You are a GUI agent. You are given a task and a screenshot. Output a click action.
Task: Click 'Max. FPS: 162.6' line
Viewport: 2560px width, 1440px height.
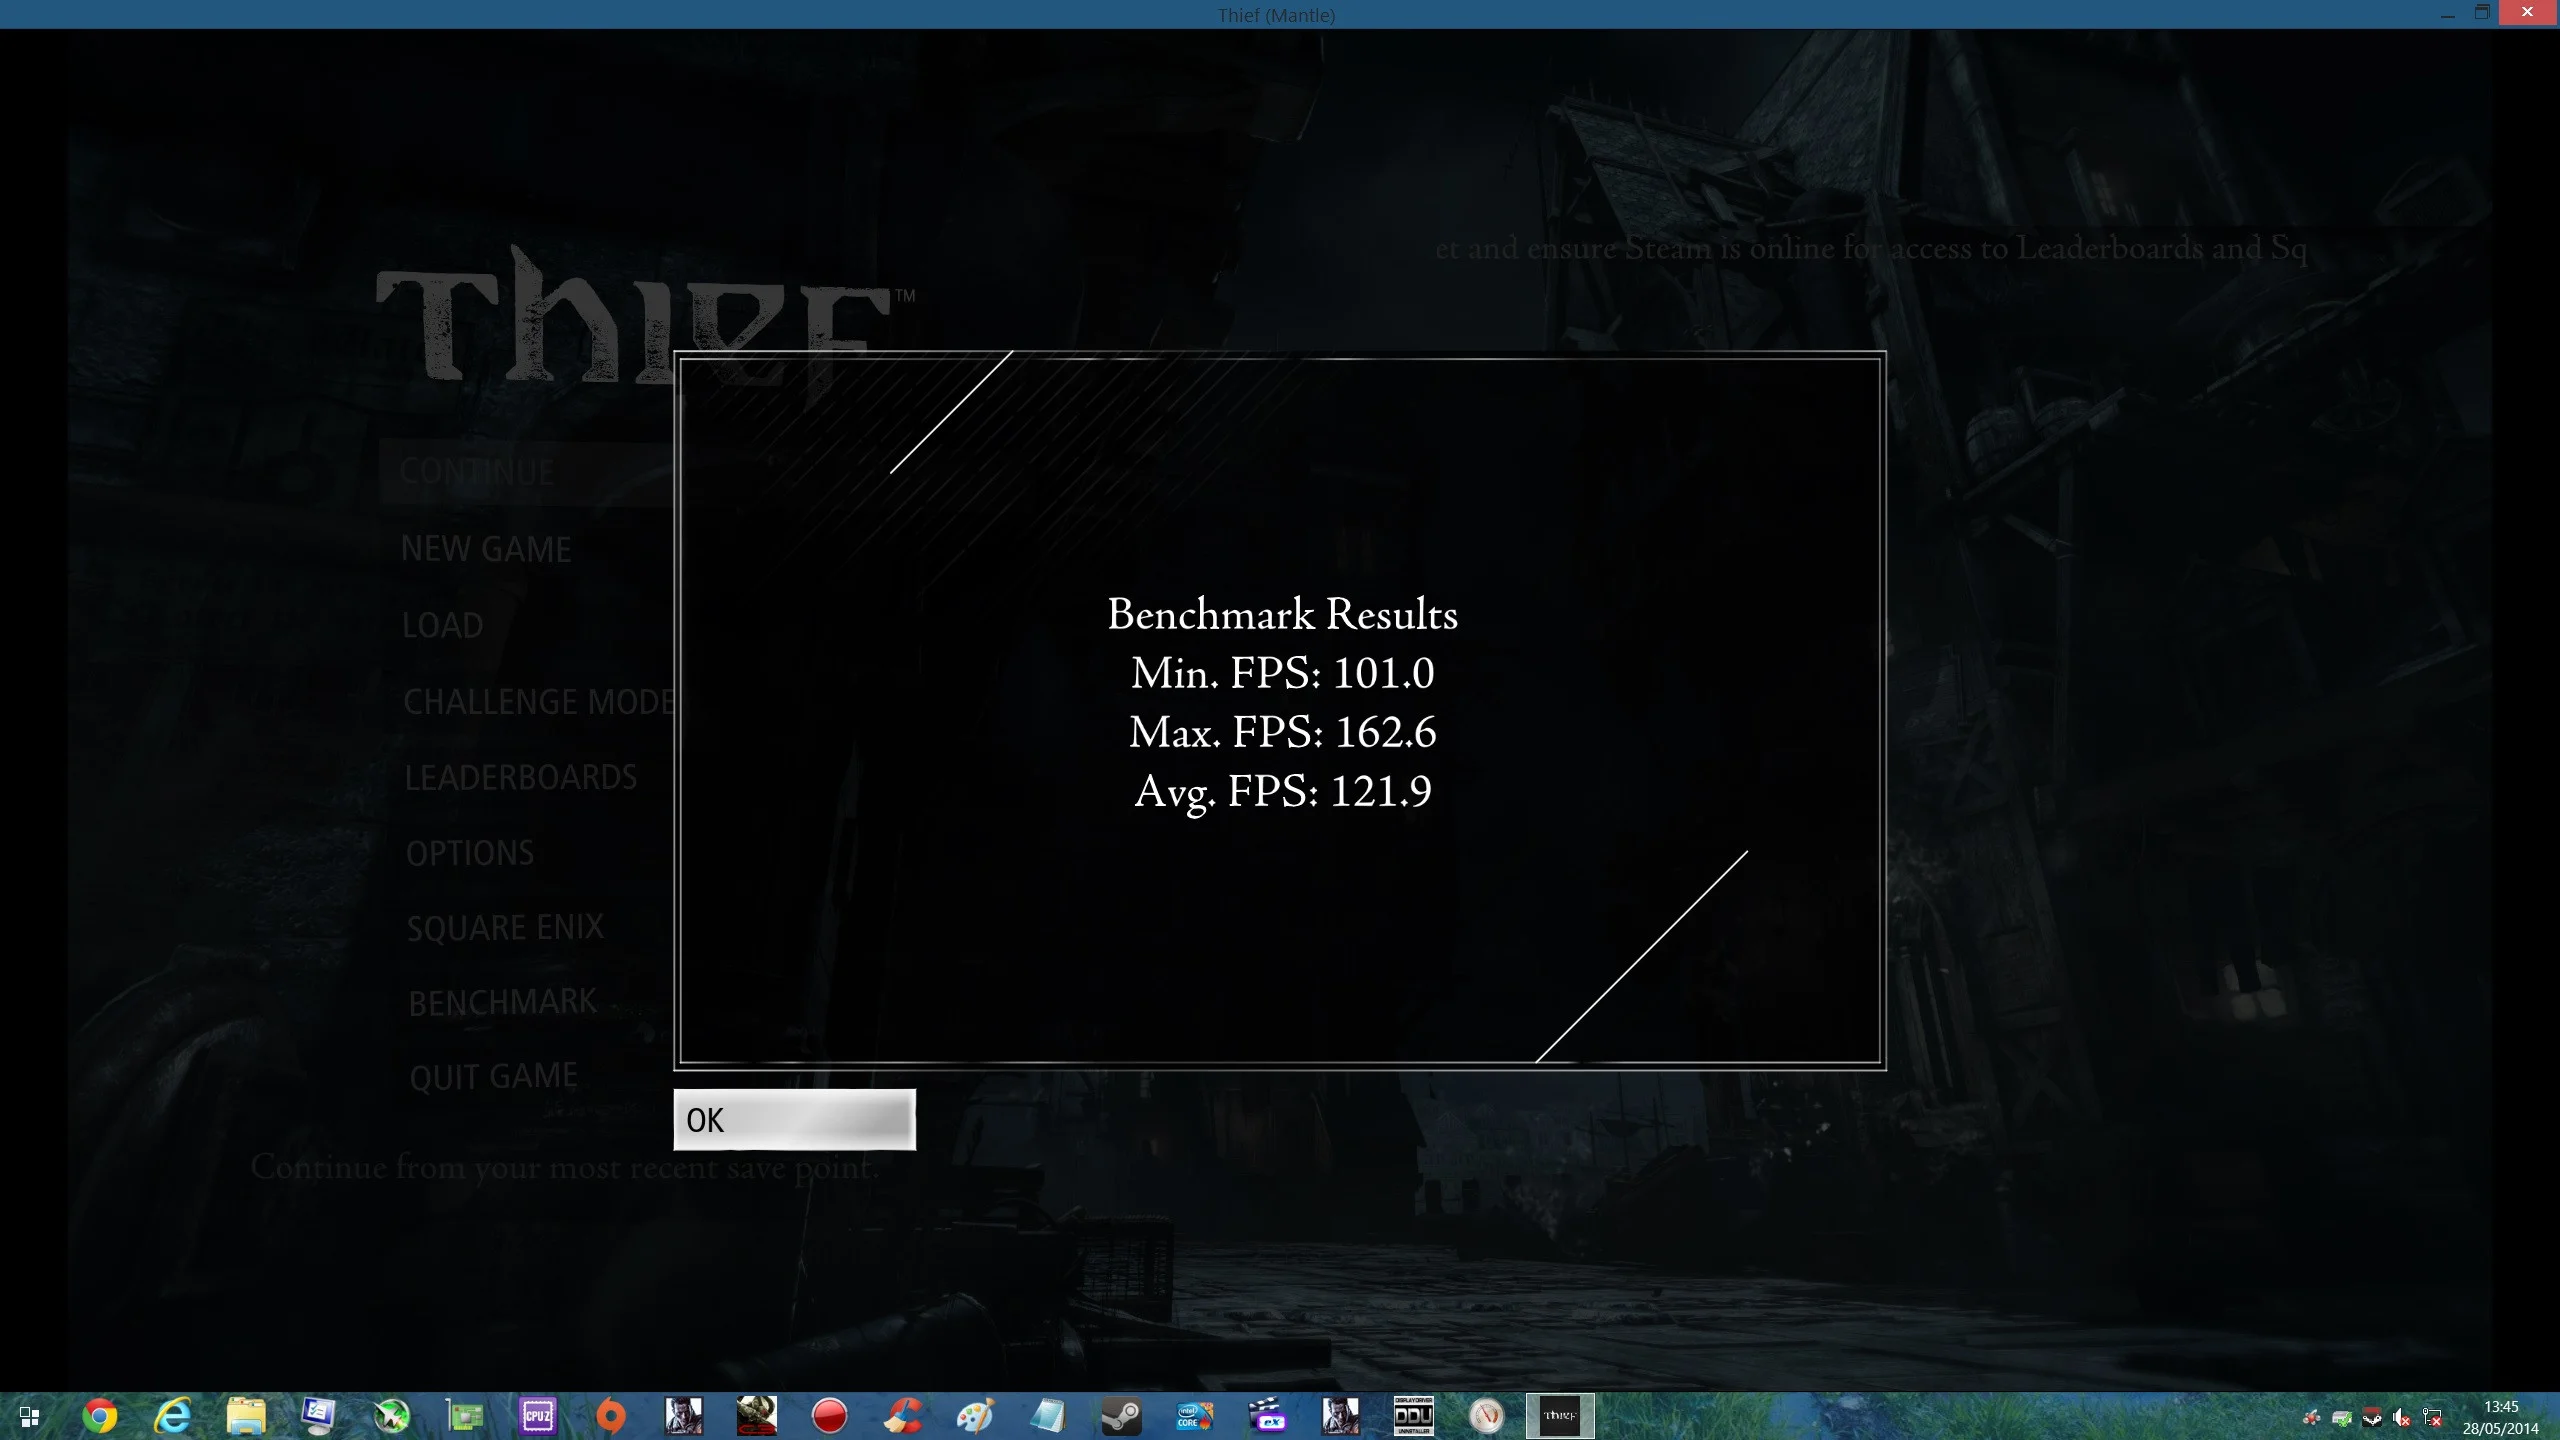click(1282, 732)
